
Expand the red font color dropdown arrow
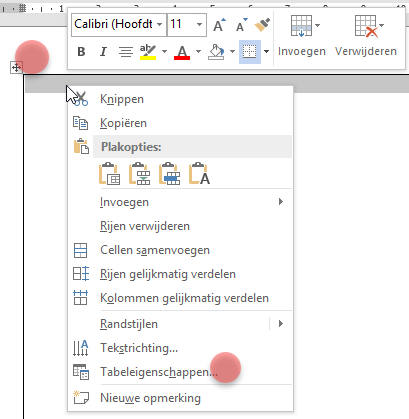198,51
